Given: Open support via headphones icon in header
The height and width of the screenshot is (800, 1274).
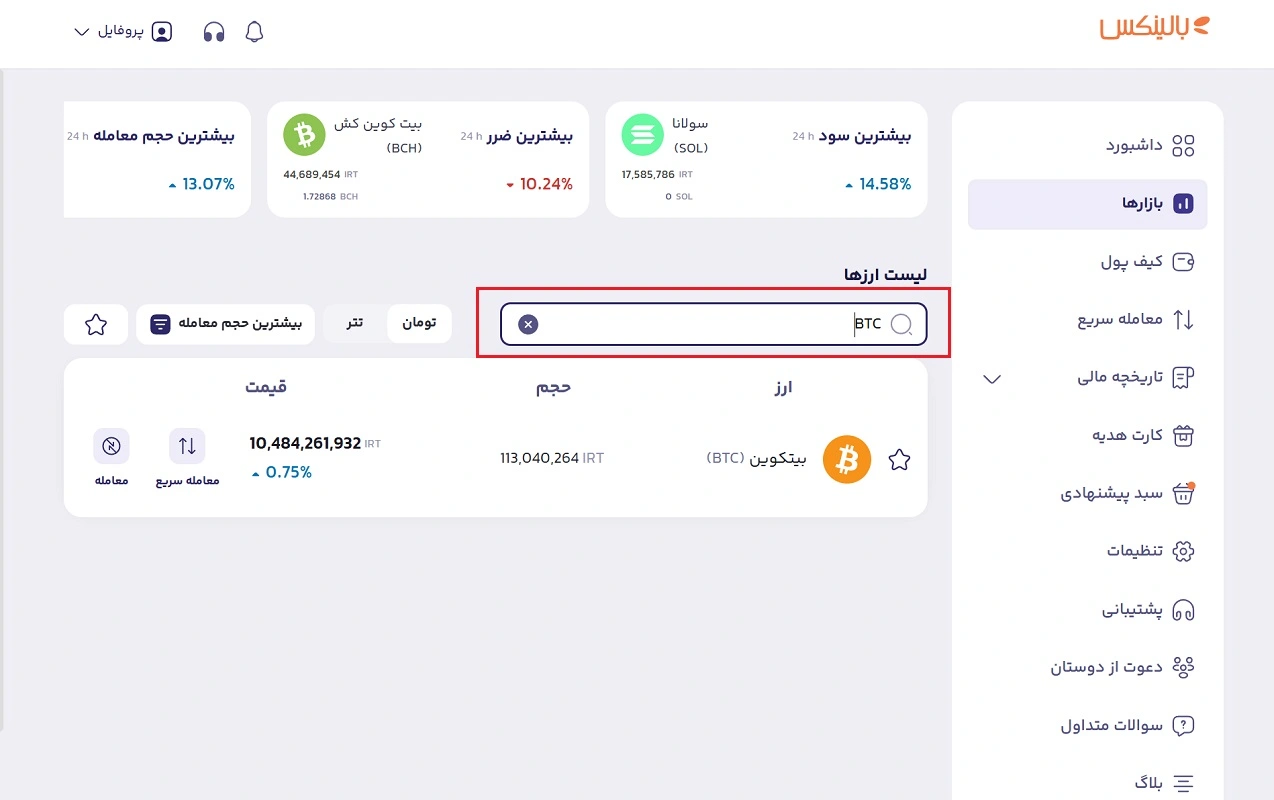Looking at the screenshot, I should tap(214, 32).
